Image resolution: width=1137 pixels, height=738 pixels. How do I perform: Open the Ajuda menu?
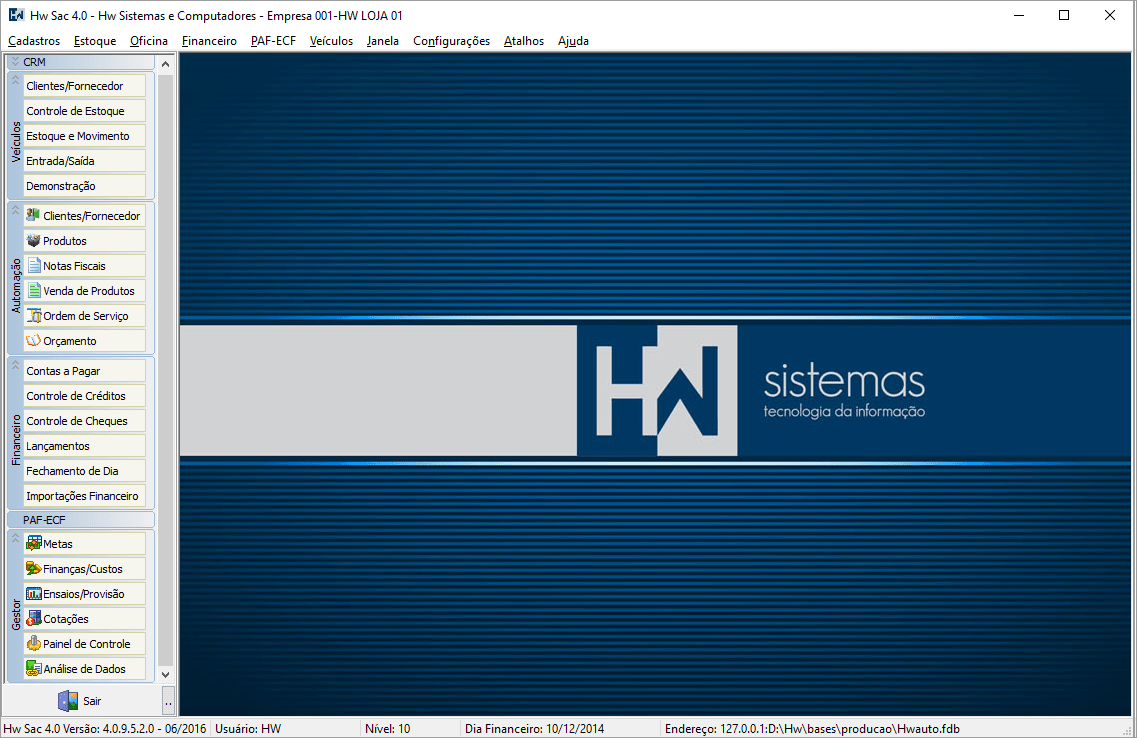[573, 41]
